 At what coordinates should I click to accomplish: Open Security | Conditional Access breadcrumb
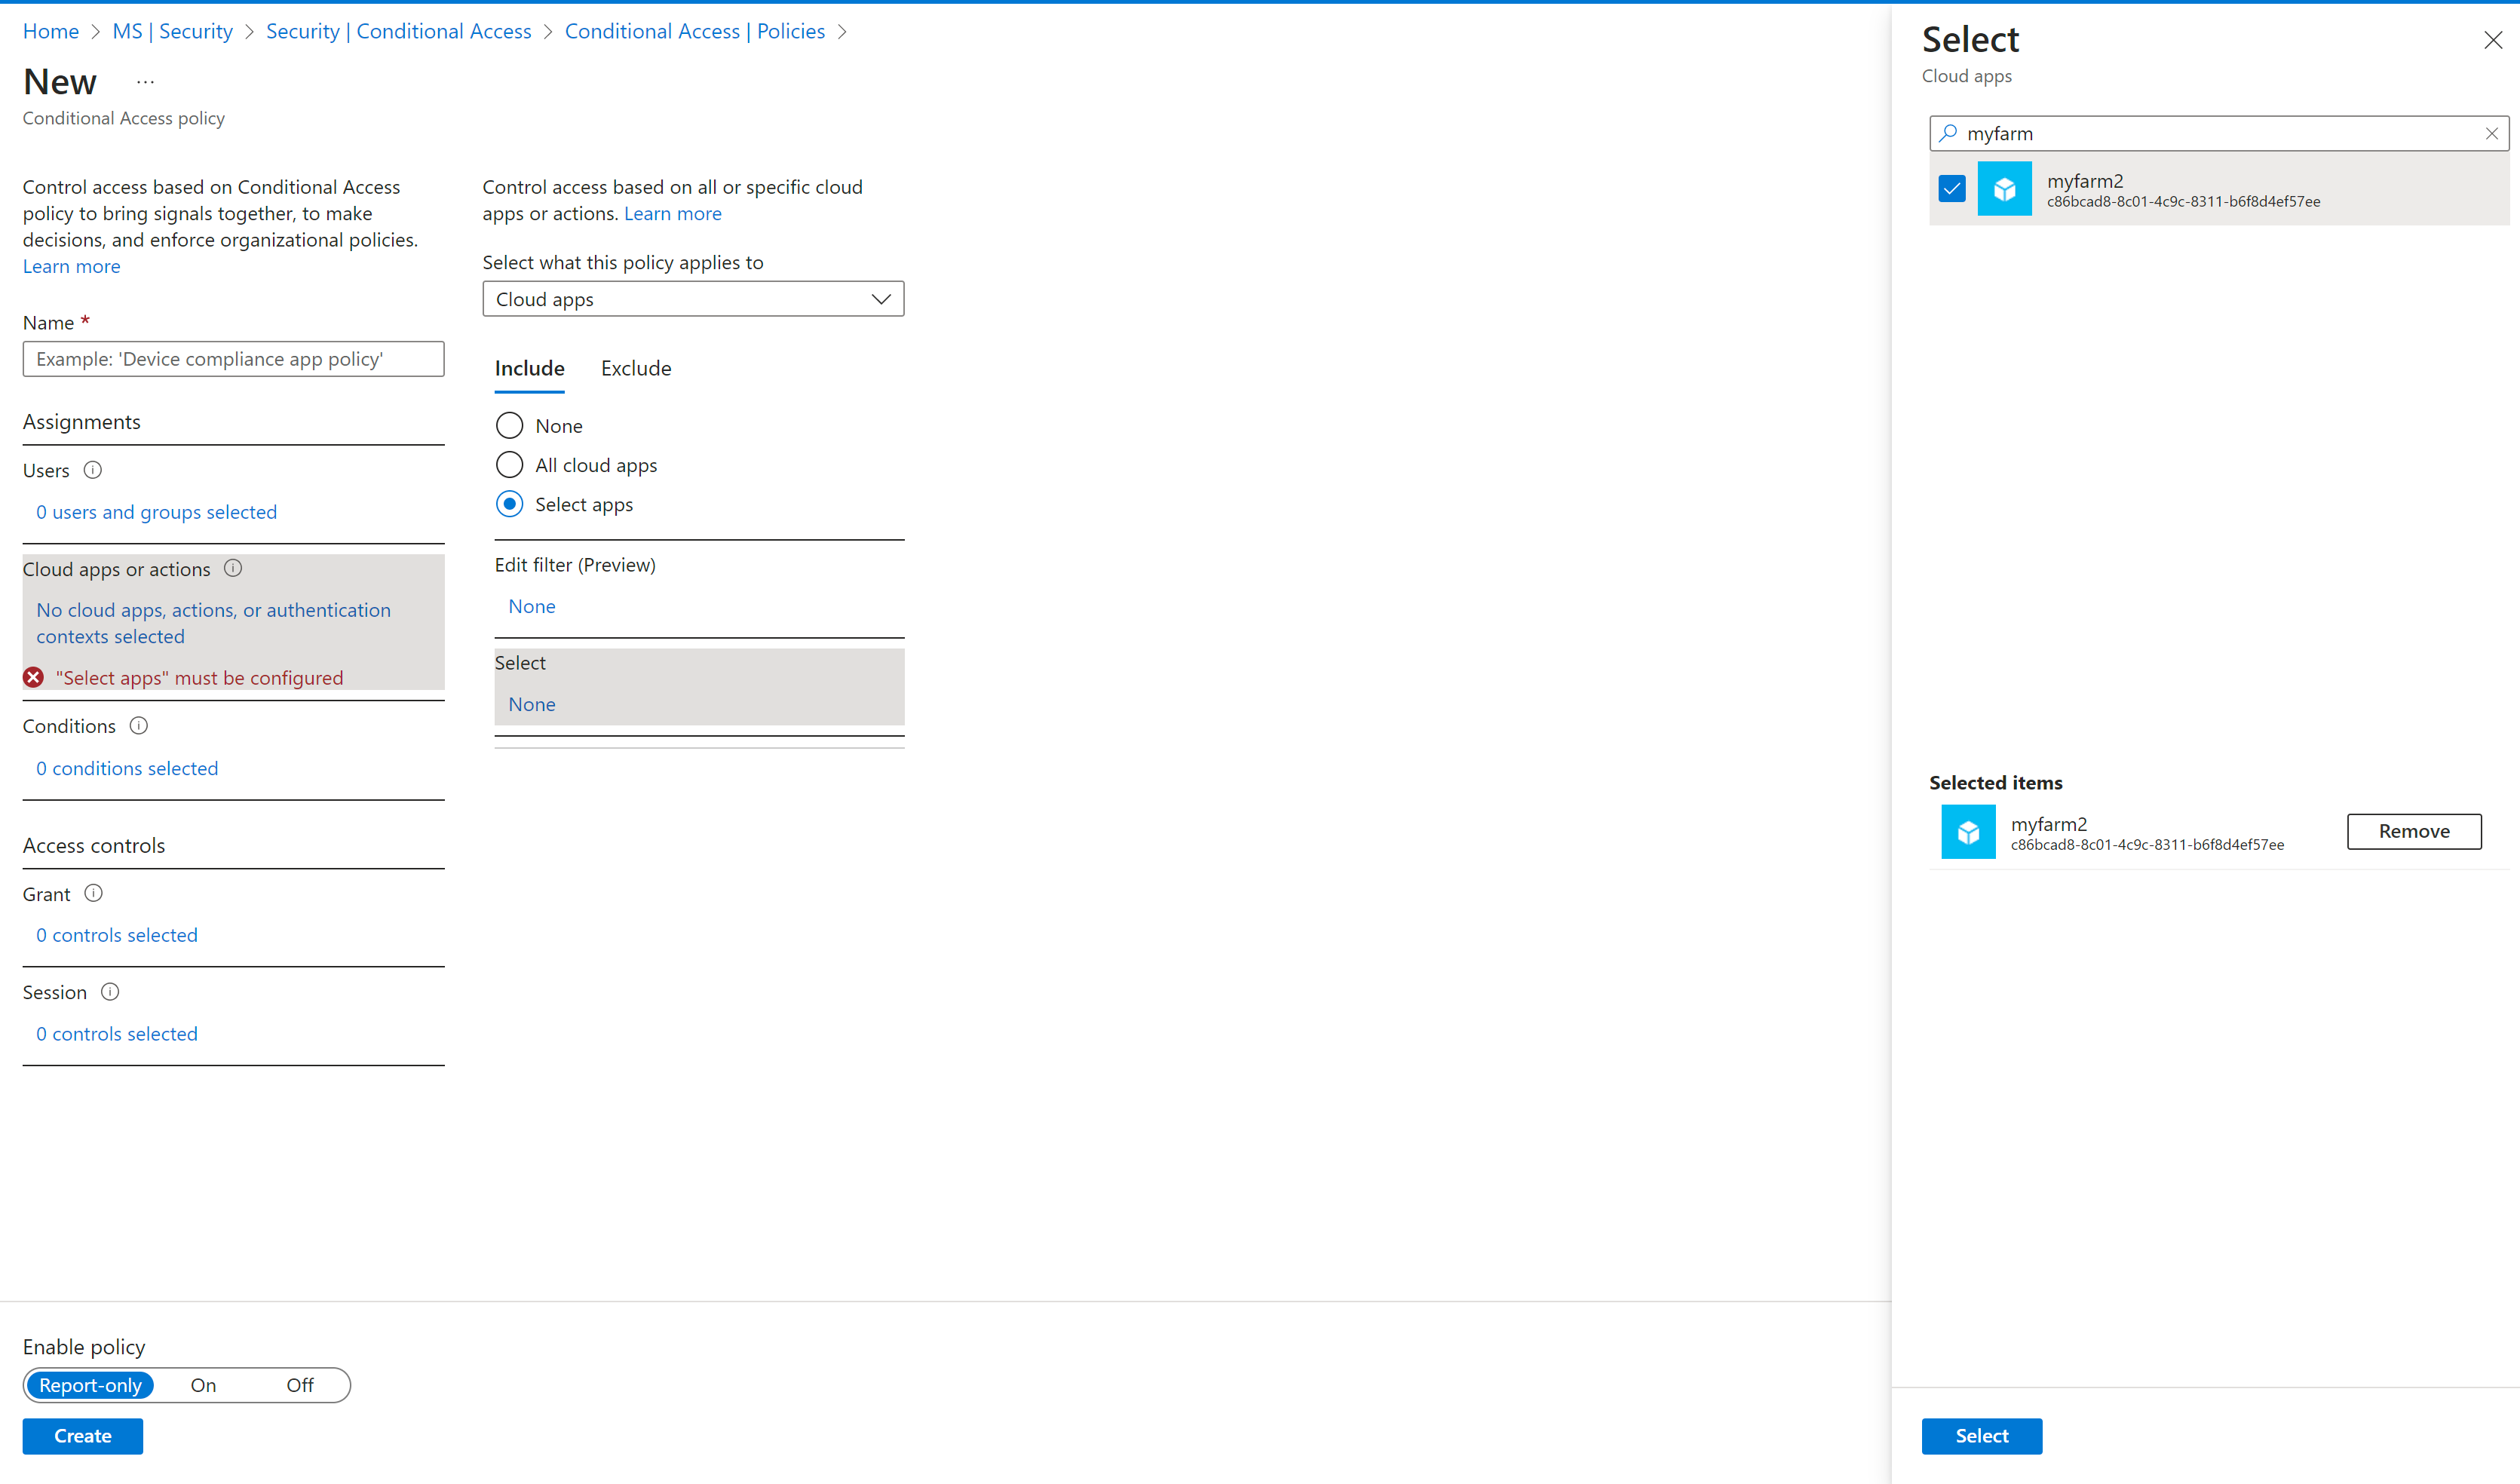coord(398,31)
